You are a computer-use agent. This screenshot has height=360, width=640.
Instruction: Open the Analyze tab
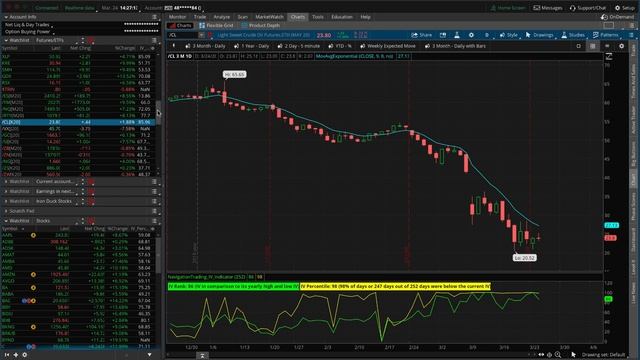(222, 17)
